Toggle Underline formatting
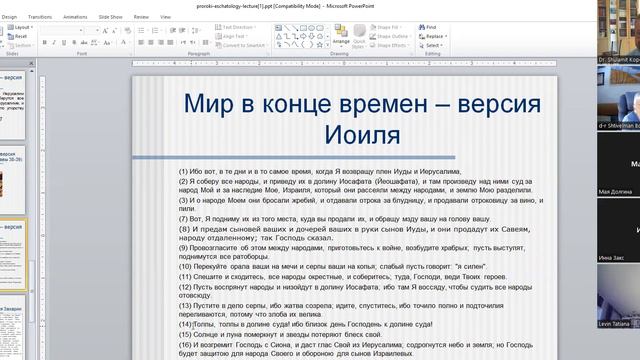Image resolution: width=640 pixels, height=360 pixels. (x=64, y=42)
